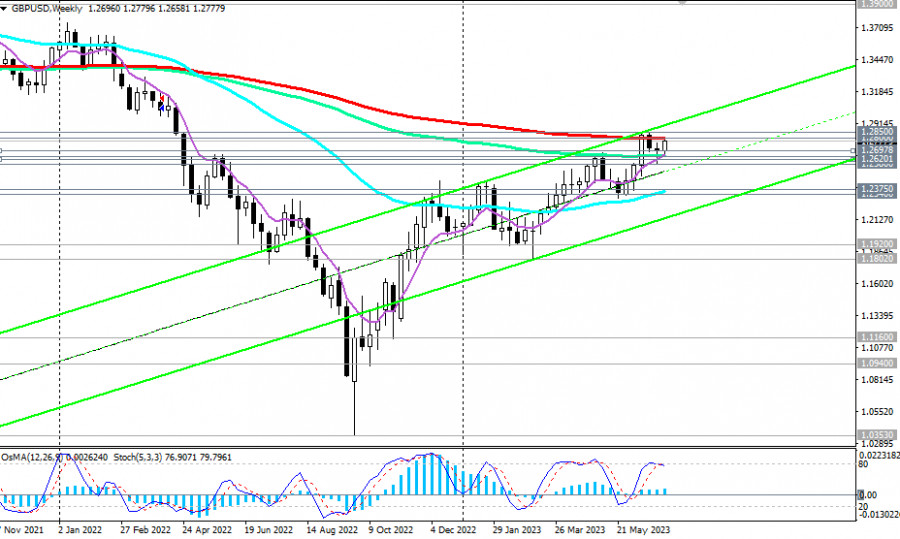Open the chart menu triangle beside GBPUSD
Screen dimensions: 900x539
pos(4,9)
